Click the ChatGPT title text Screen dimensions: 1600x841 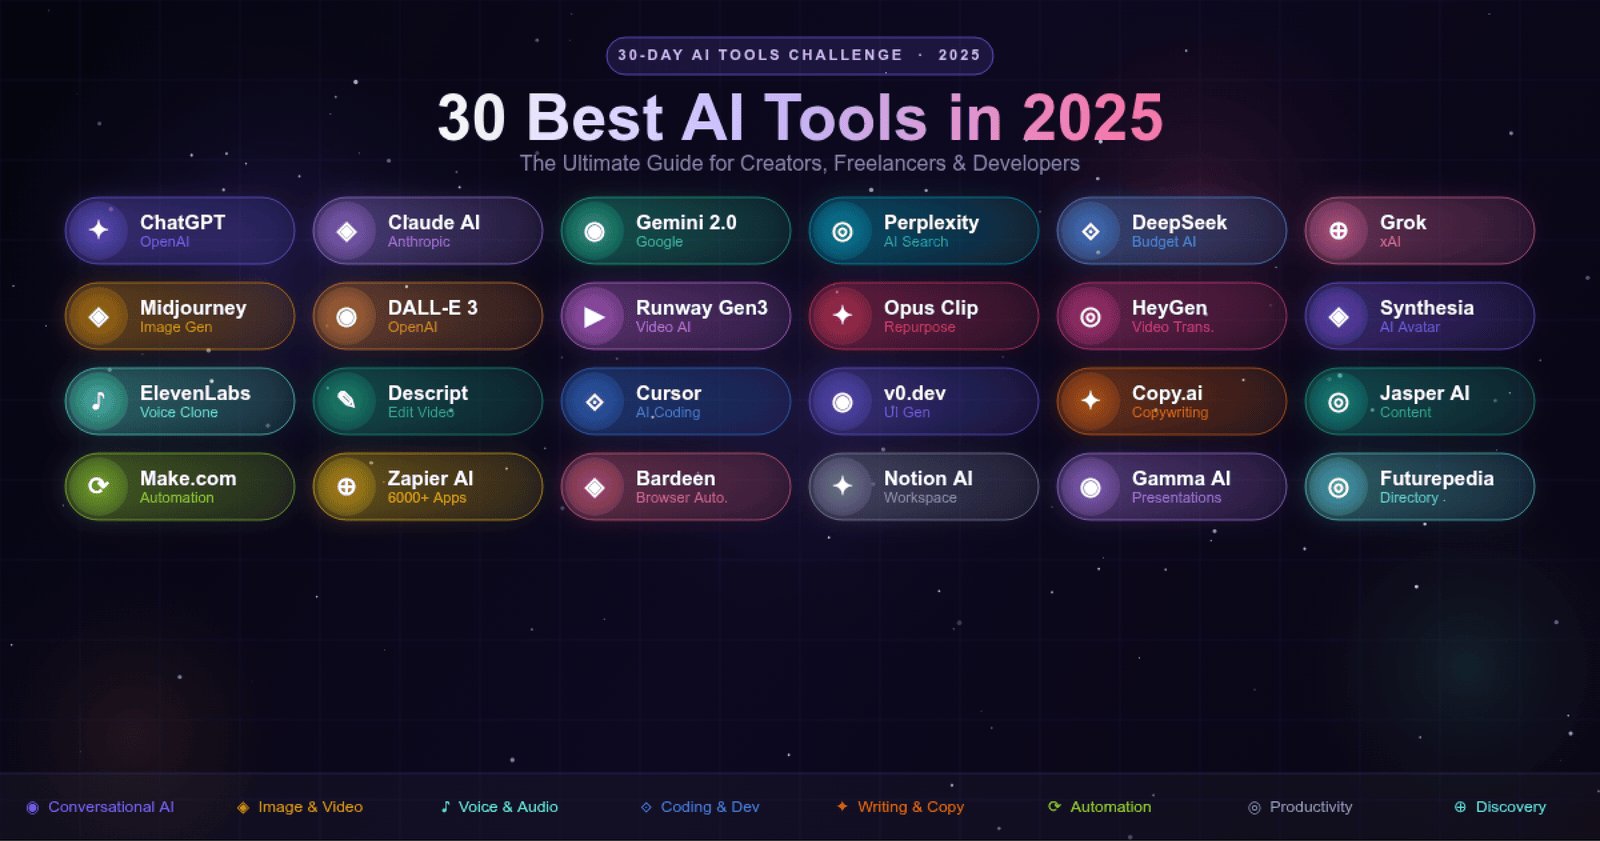tap(182, 222)
